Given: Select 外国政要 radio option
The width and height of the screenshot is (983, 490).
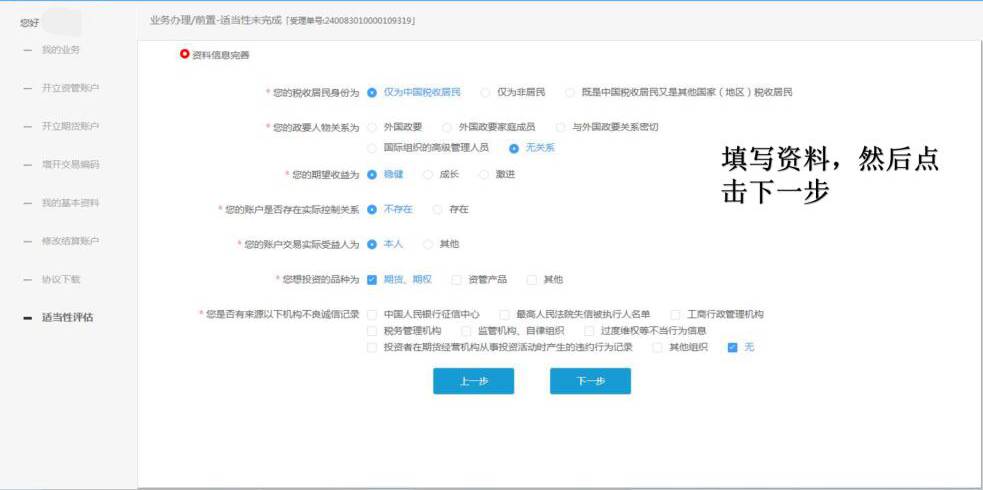Looking at the screenshot, I should pos(373,128).
